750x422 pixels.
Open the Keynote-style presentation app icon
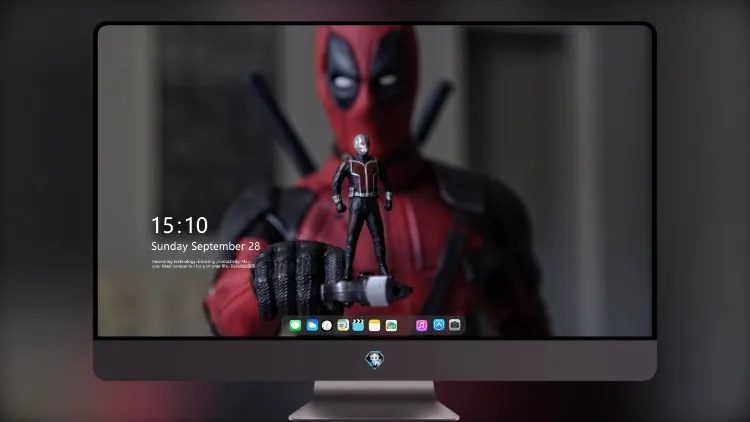click(343, 325)
